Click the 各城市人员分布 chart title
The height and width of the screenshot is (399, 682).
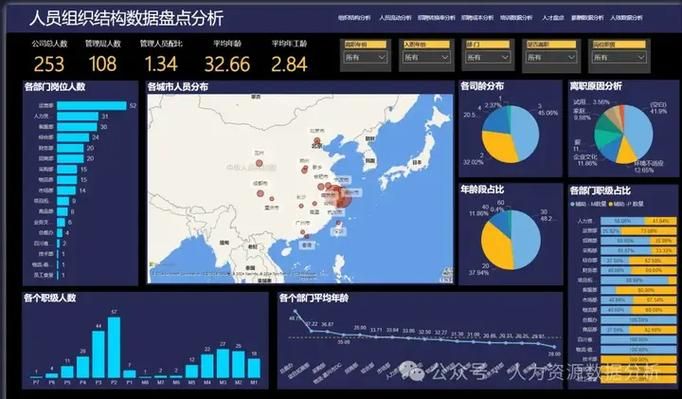tap(178, 87)
